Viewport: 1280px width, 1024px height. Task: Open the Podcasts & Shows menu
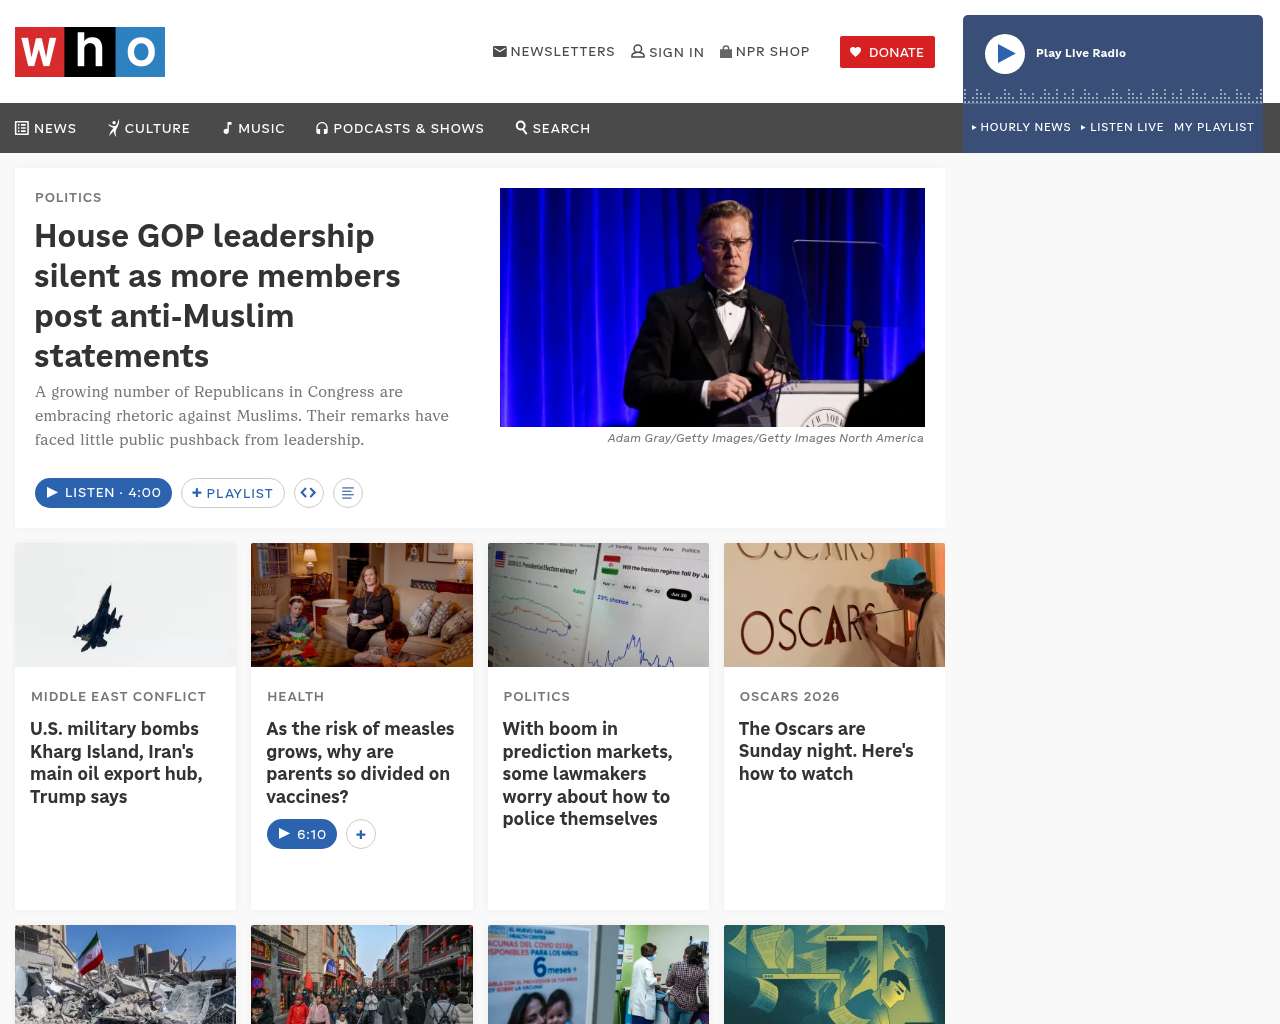click(x=400, y=128)
